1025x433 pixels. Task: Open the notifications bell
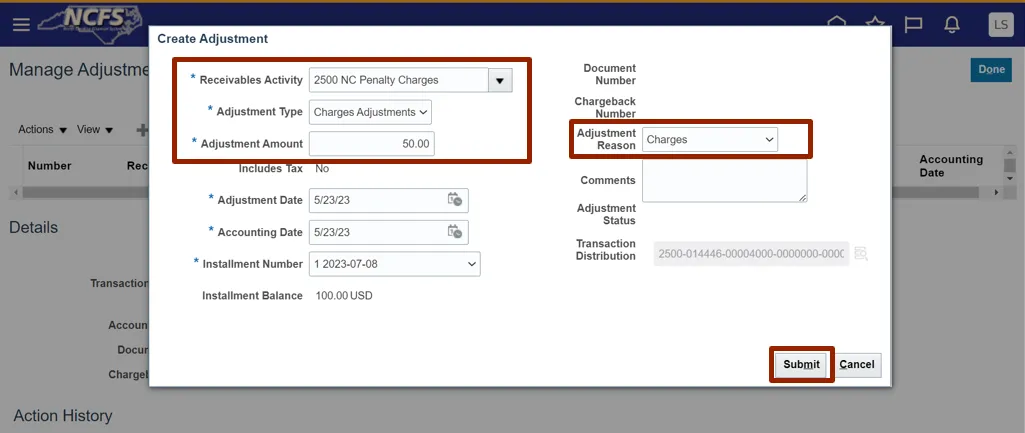952,24
